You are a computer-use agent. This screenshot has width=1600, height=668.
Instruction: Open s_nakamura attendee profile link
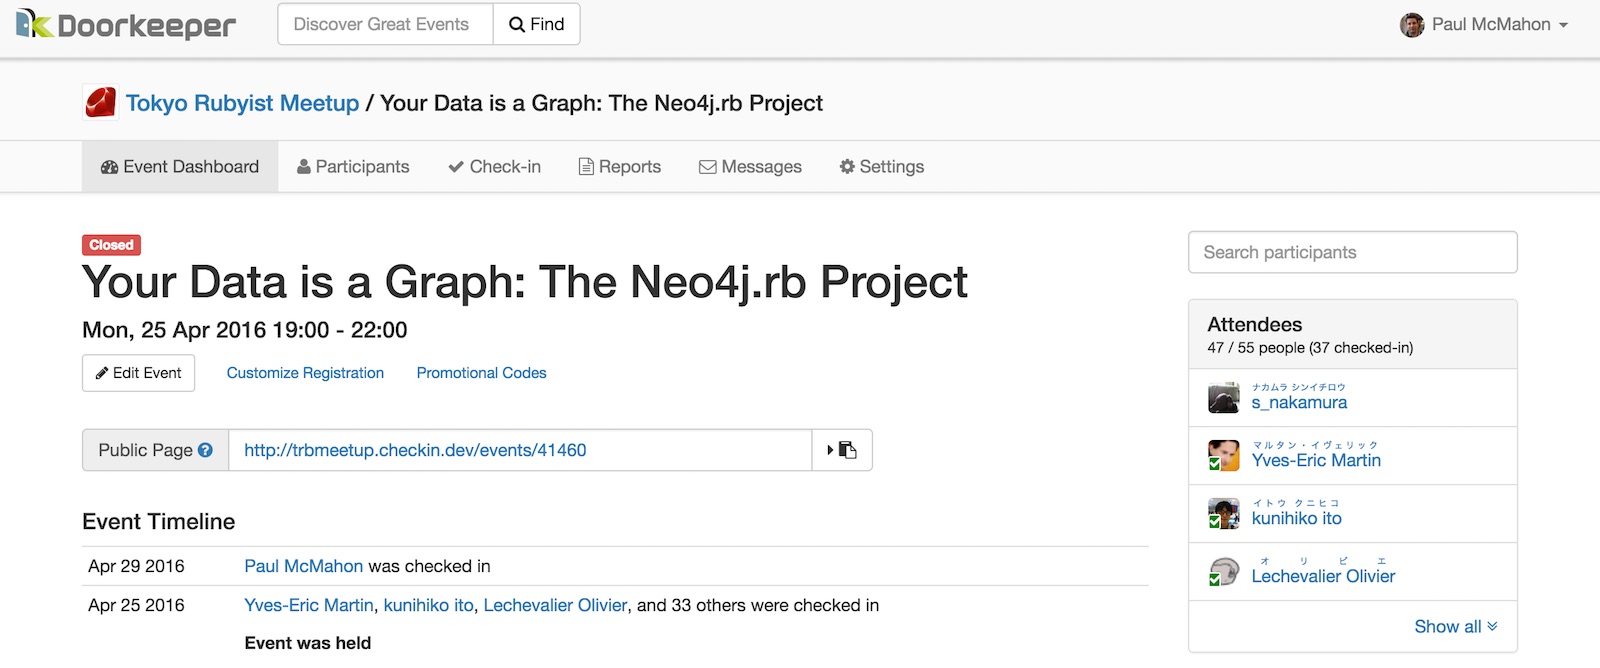coord(1299,402)
